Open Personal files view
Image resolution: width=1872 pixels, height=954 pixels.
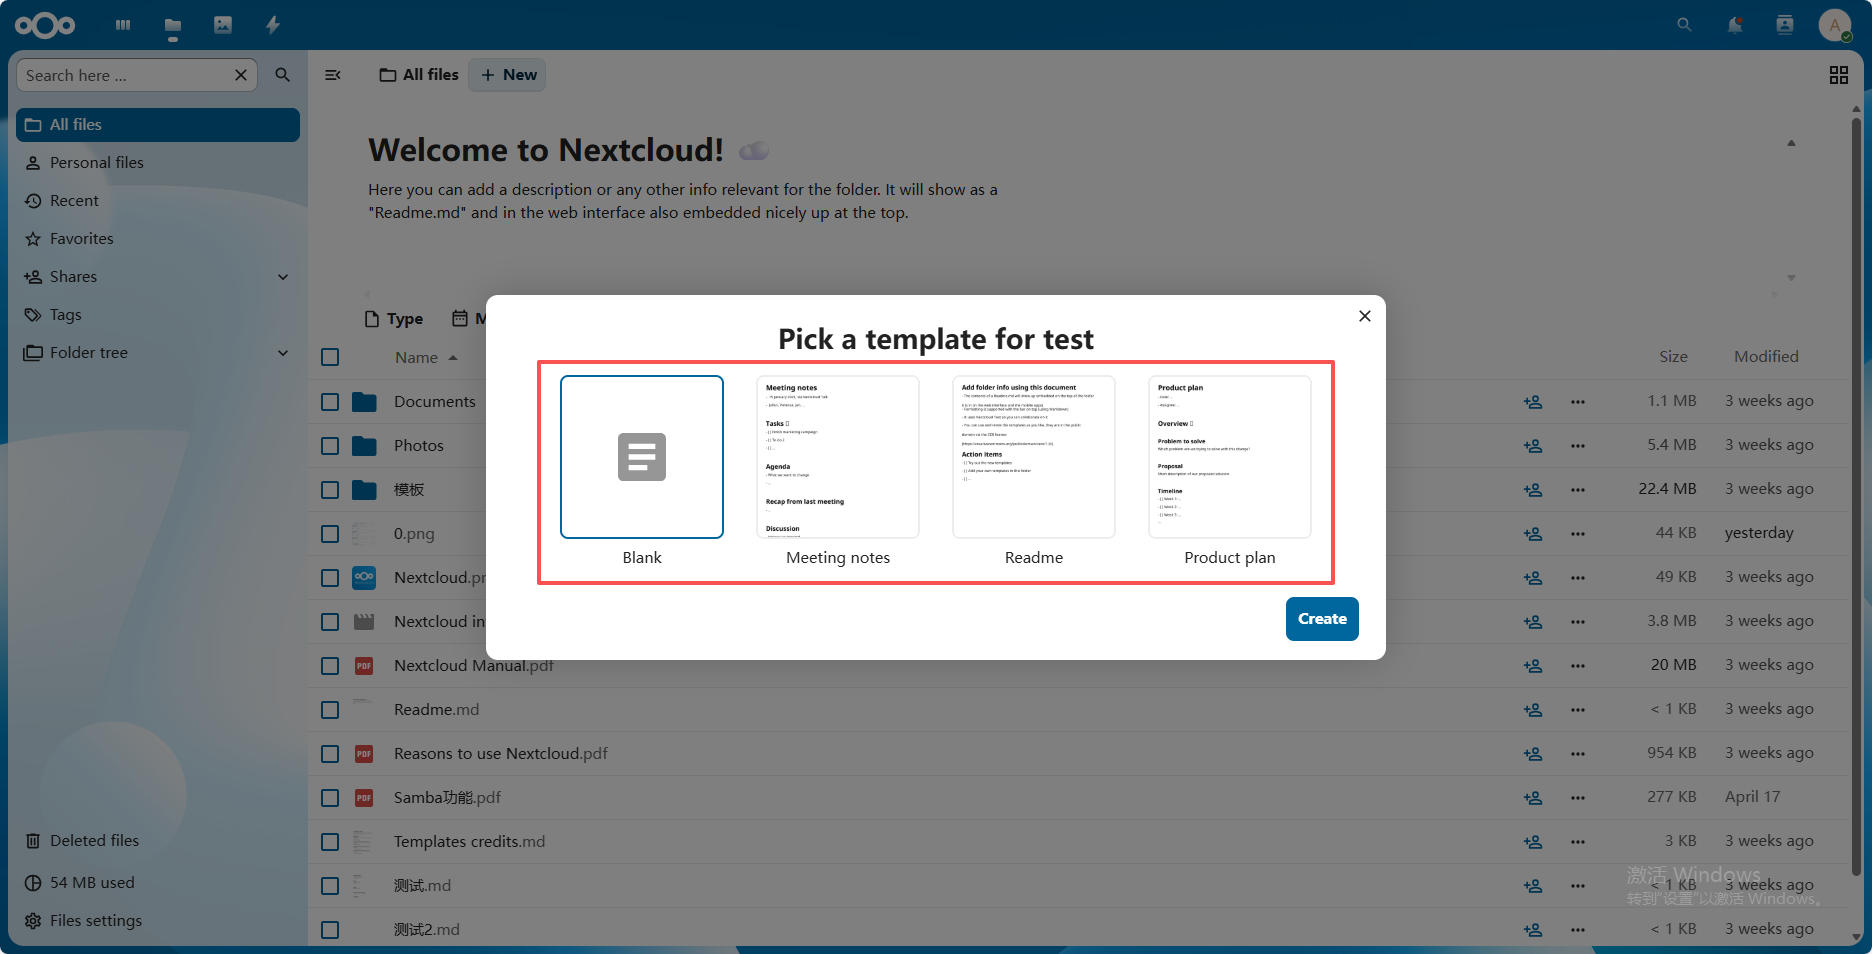[158, 163]
